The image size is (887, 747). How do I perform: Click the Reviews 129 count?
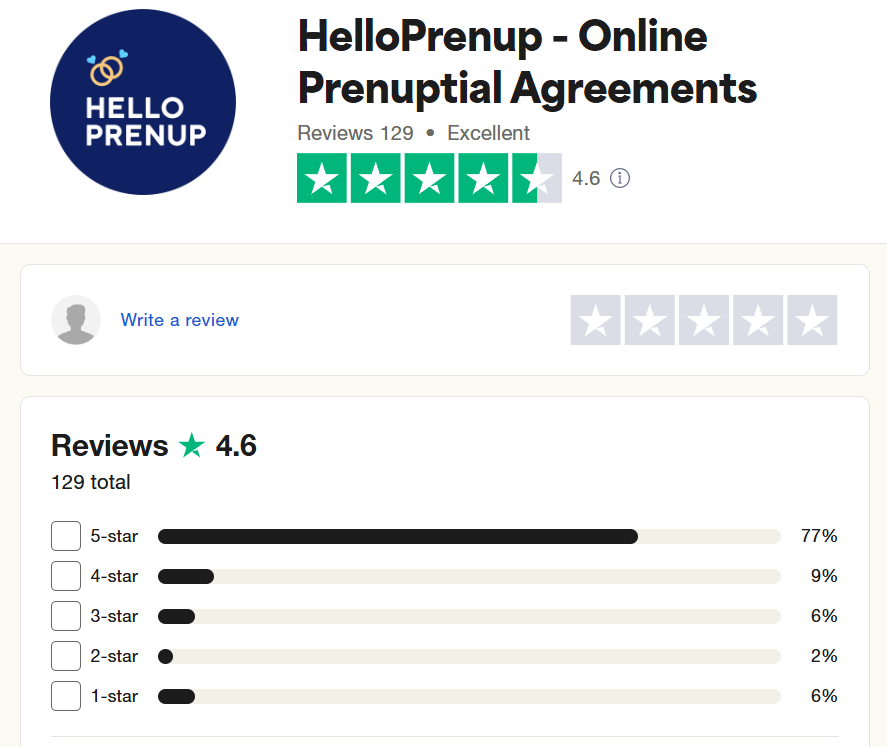[x=355, y=132]
